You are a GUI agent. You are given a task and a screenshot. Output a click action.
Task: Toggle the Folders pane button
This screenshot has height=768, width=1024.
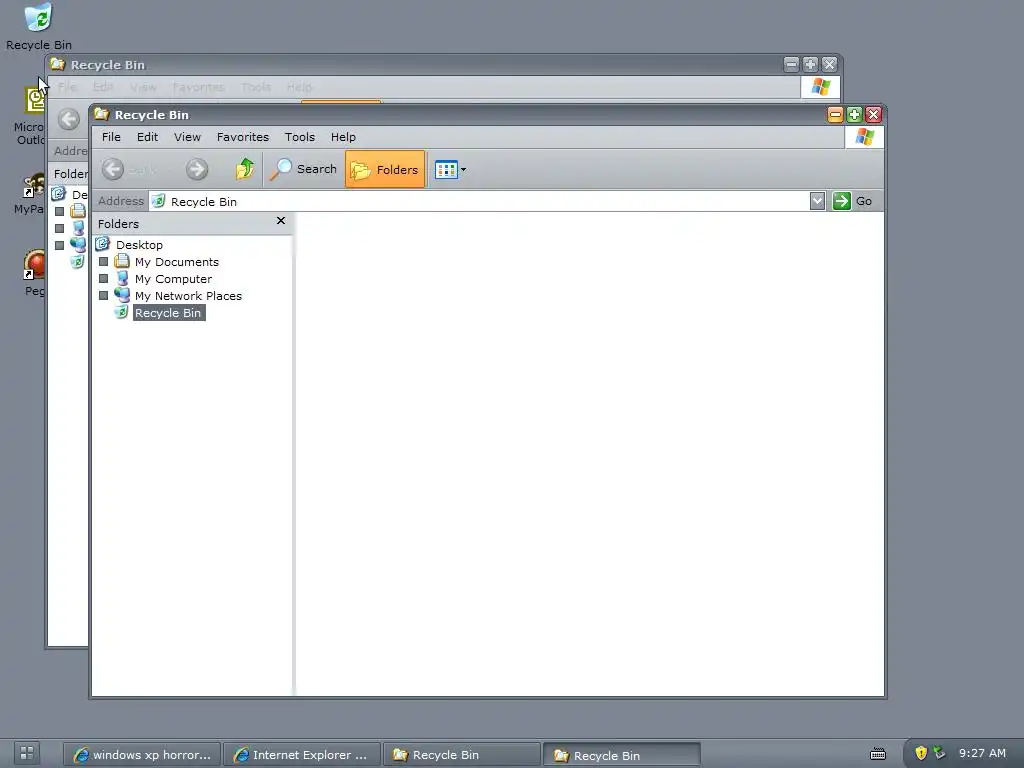click(x=385, y=169)
